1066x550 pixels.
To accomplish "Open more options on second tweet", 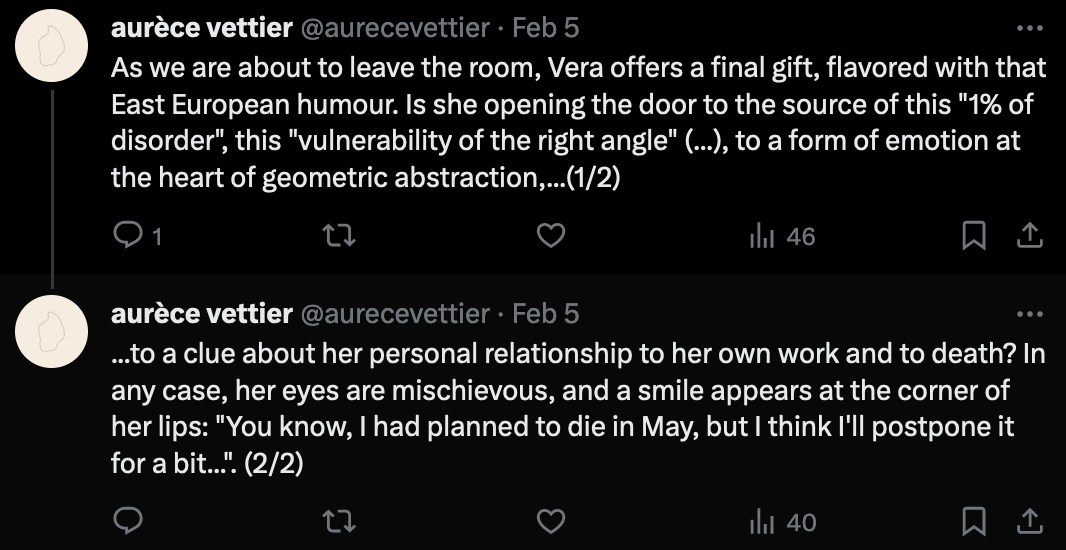I will [1029, 313].
